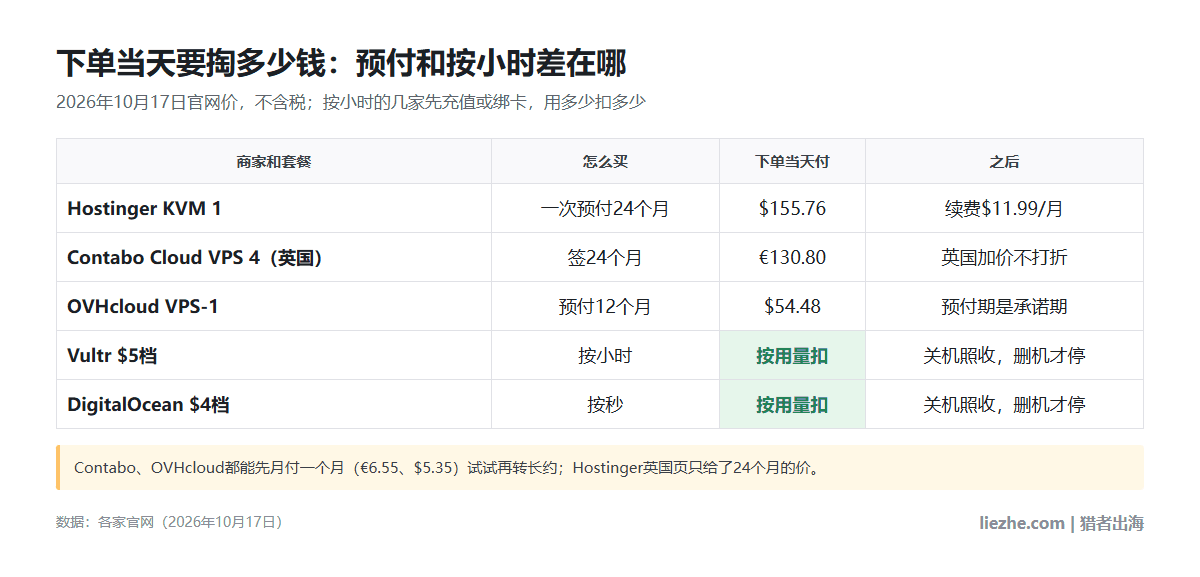Click 关机照收，删机才停 in the Vultr row

point(1004,356)
